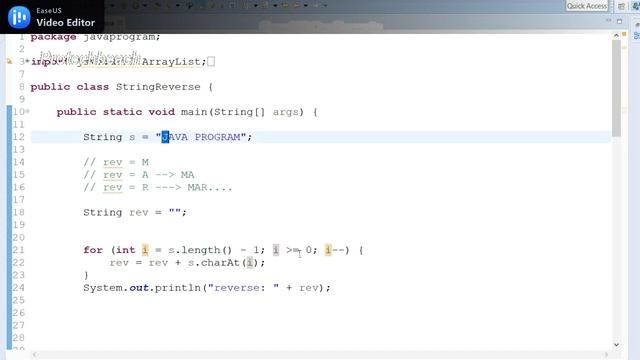The height and width of the screenshot is (360, 640).
Task: Click the for keyword on line 21
Action: [x=93, y=250]
